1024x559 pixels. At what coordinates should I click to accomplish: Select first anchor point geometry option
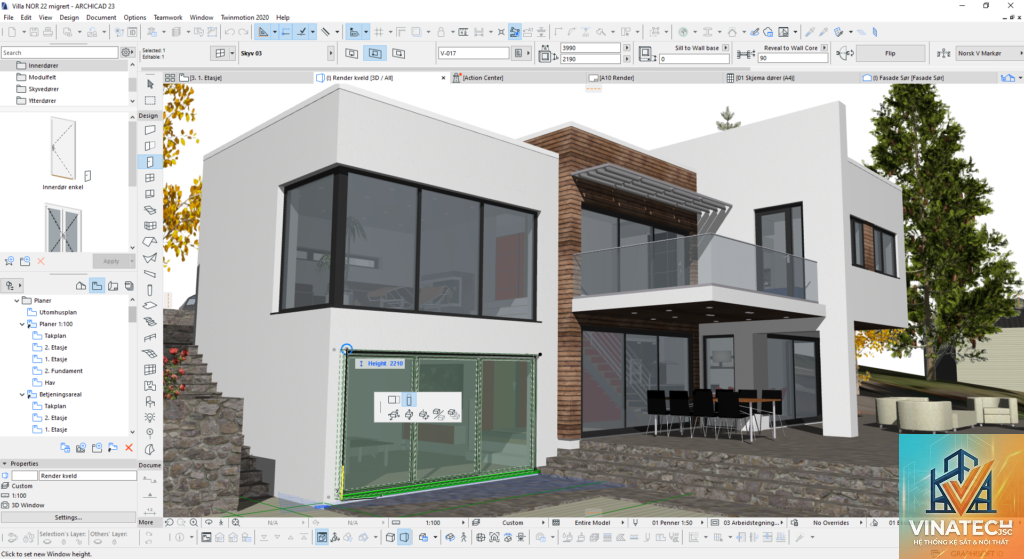point(351,54)
